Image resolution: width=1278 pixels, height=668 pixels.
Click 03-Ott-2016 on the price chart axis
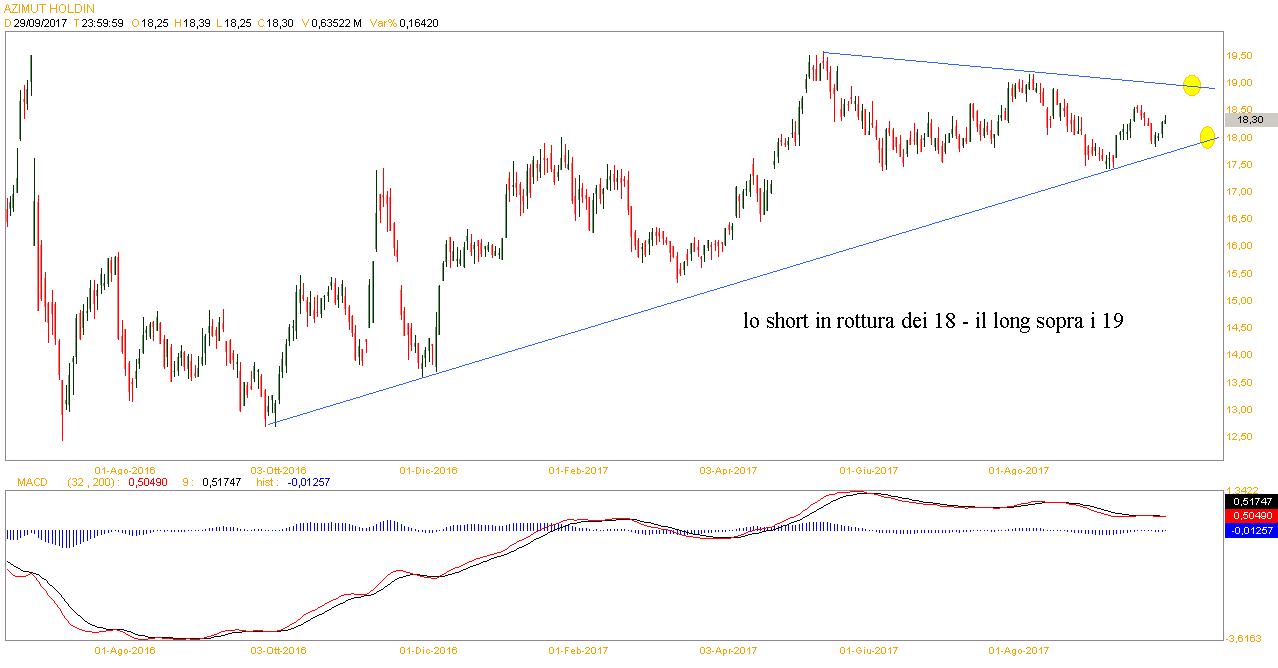tap(277, 468)
